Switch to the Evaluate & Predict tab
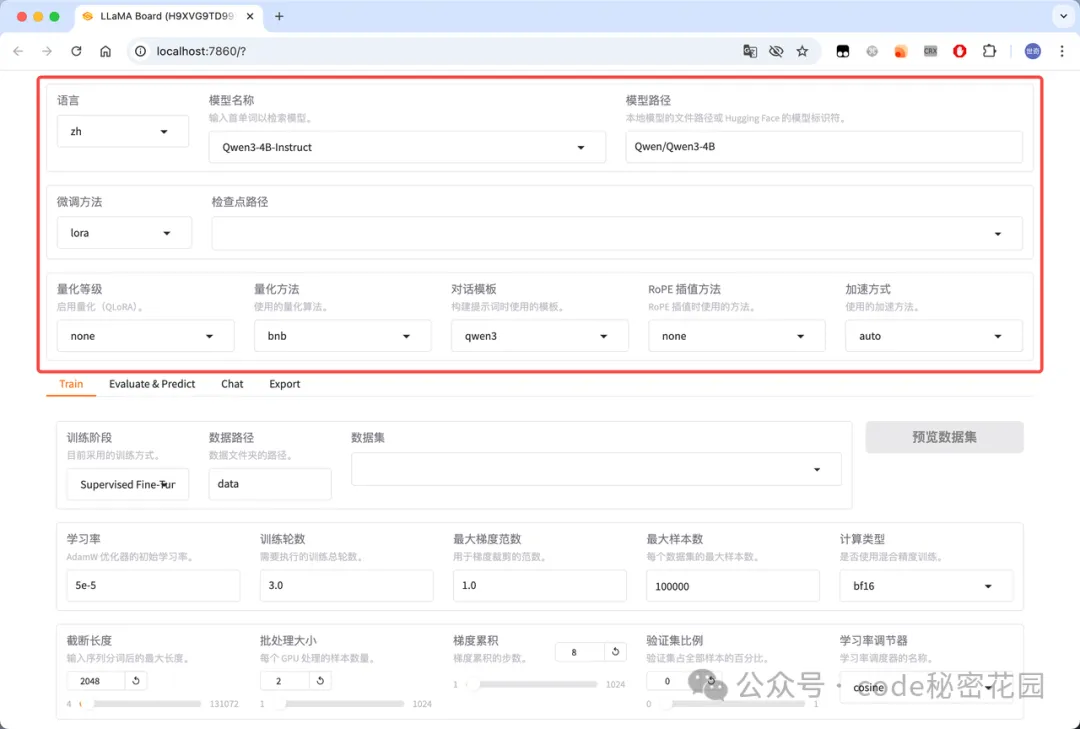Image resolution: width=1080 pixels, height=729 pixels. click(x=152, y=384)
